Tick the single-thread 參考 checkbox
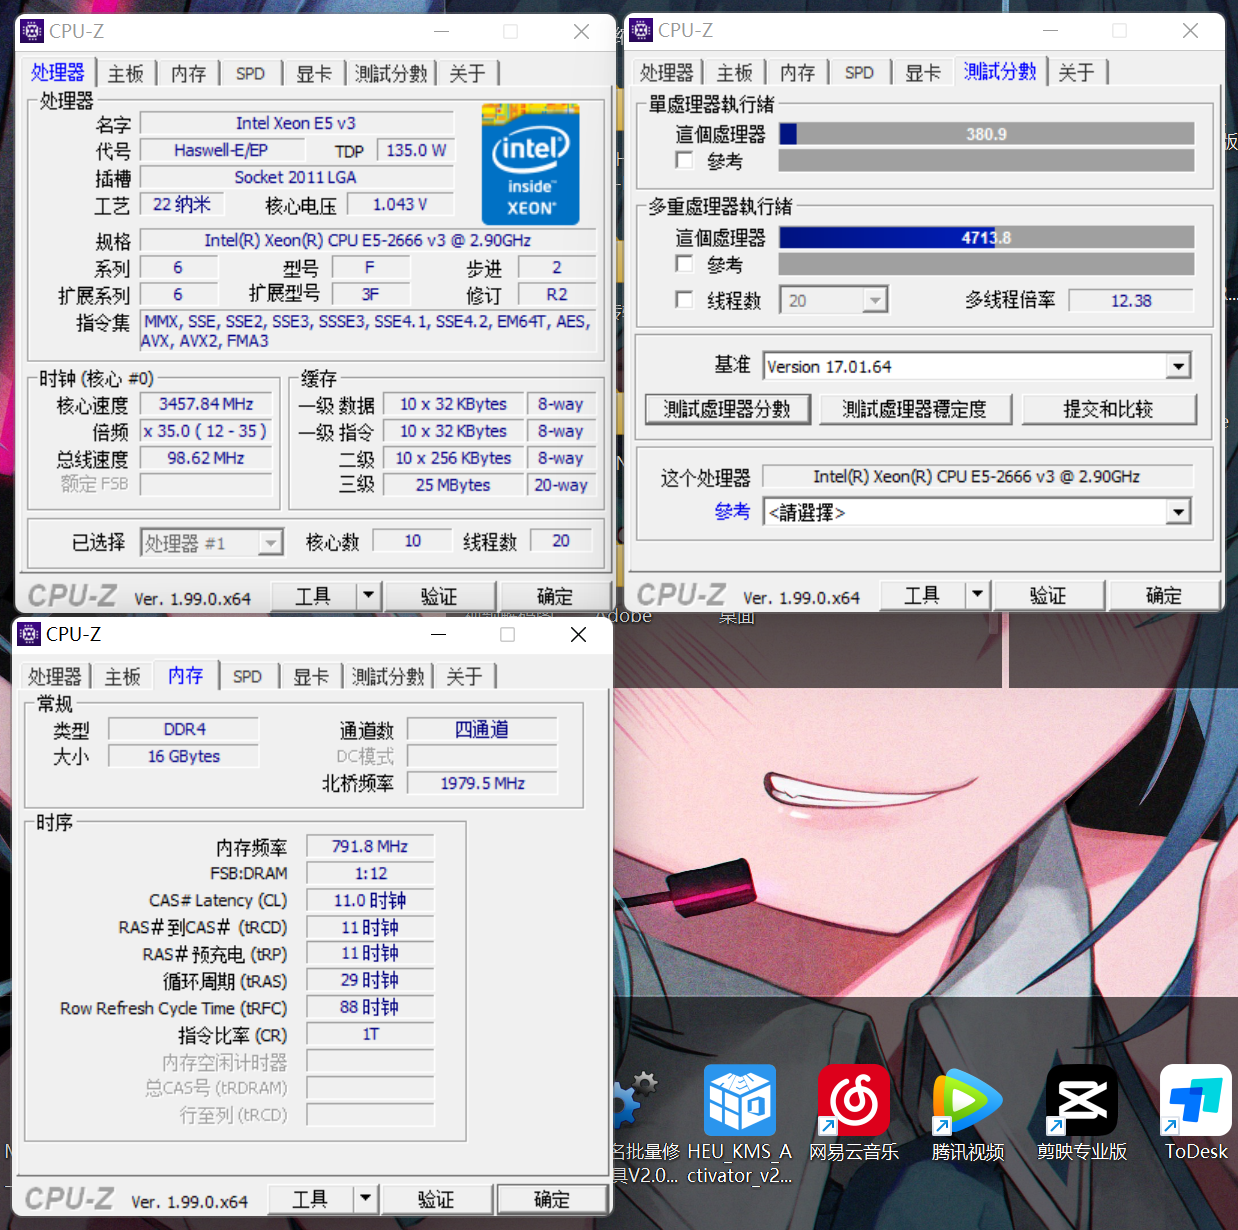Image resolution: width=1238 pixels, height=1230 pixels. pos(685,160)
